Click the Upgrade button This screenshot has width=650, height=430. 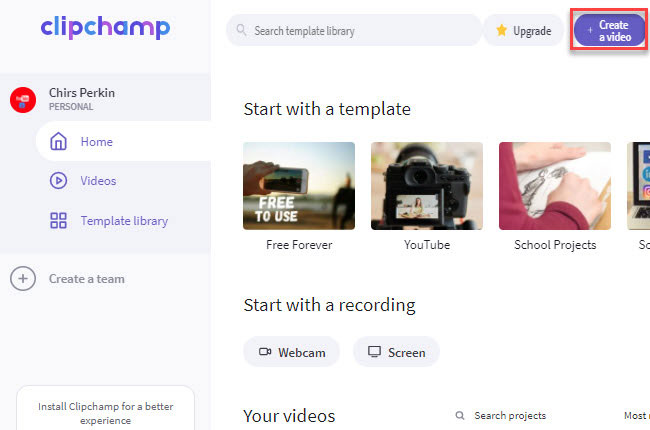click(x=524, y=30)
